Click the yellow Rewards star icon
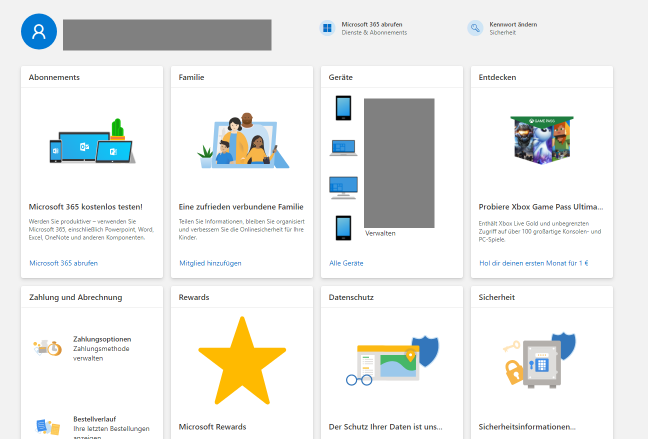 242,360
